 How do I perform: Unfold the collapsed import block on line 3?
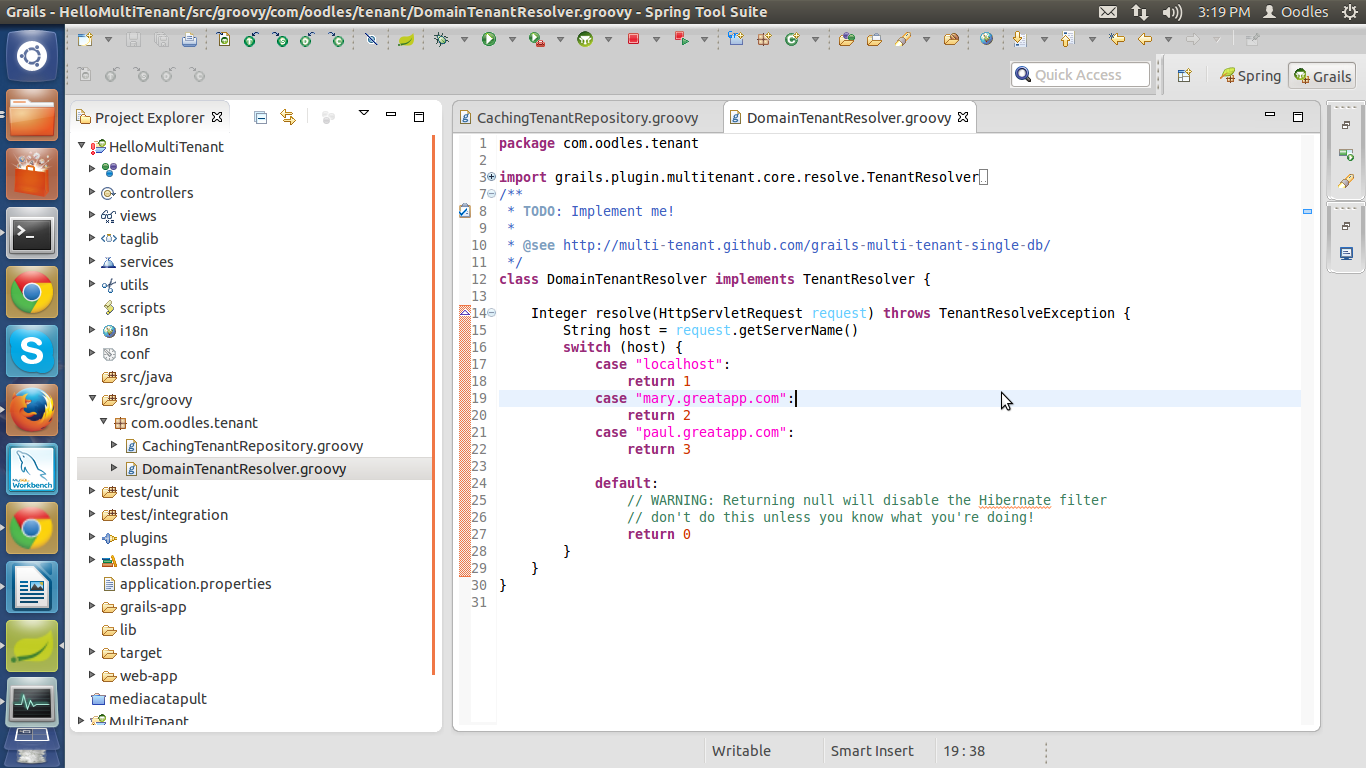pyautogui.click(x=491, y=177)
